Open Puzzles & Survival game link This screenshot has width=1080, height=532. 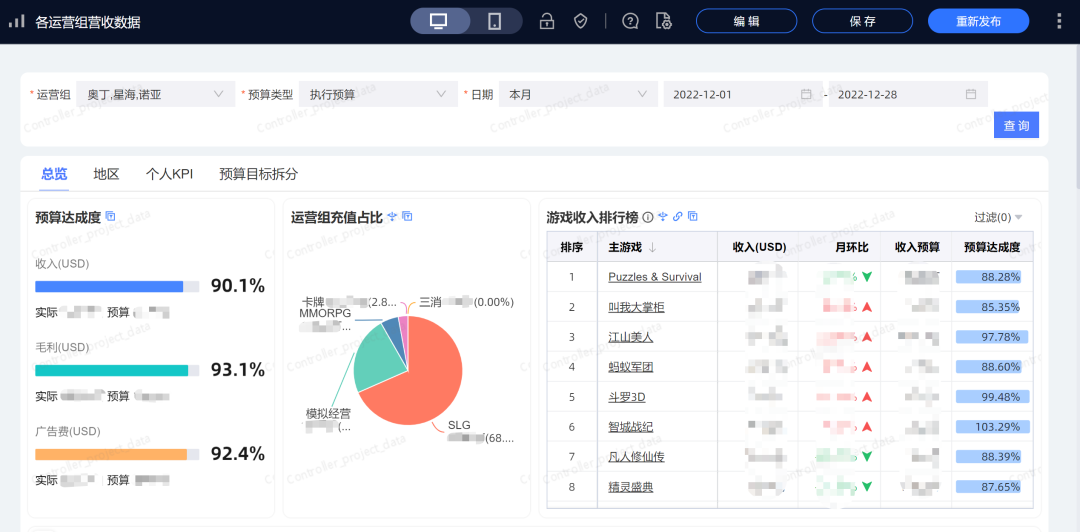(654, 277)
